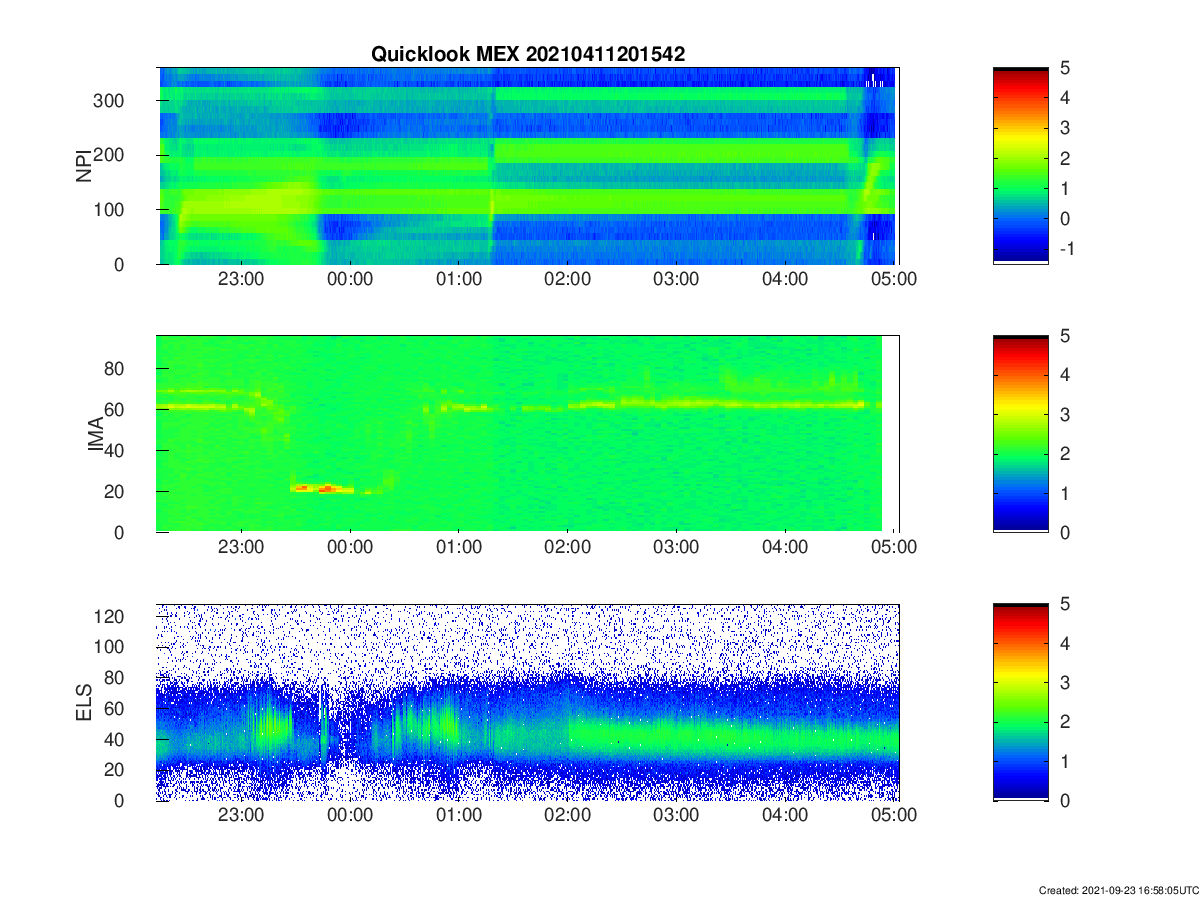Click the 5 label on NPI colorbar
Screen dimensions: 1200x900
(x=1066, y=68)
